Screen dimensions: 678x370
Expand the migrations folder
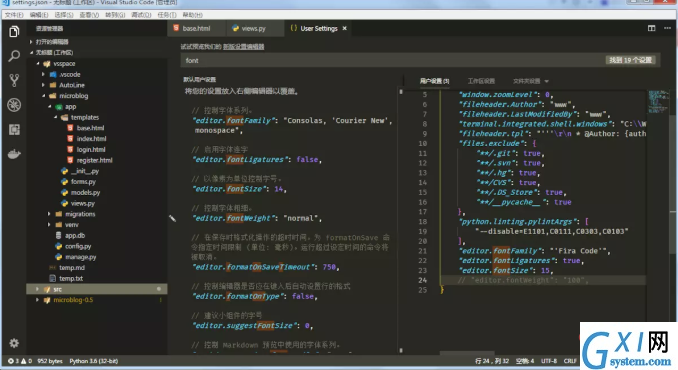pos(49,214)
